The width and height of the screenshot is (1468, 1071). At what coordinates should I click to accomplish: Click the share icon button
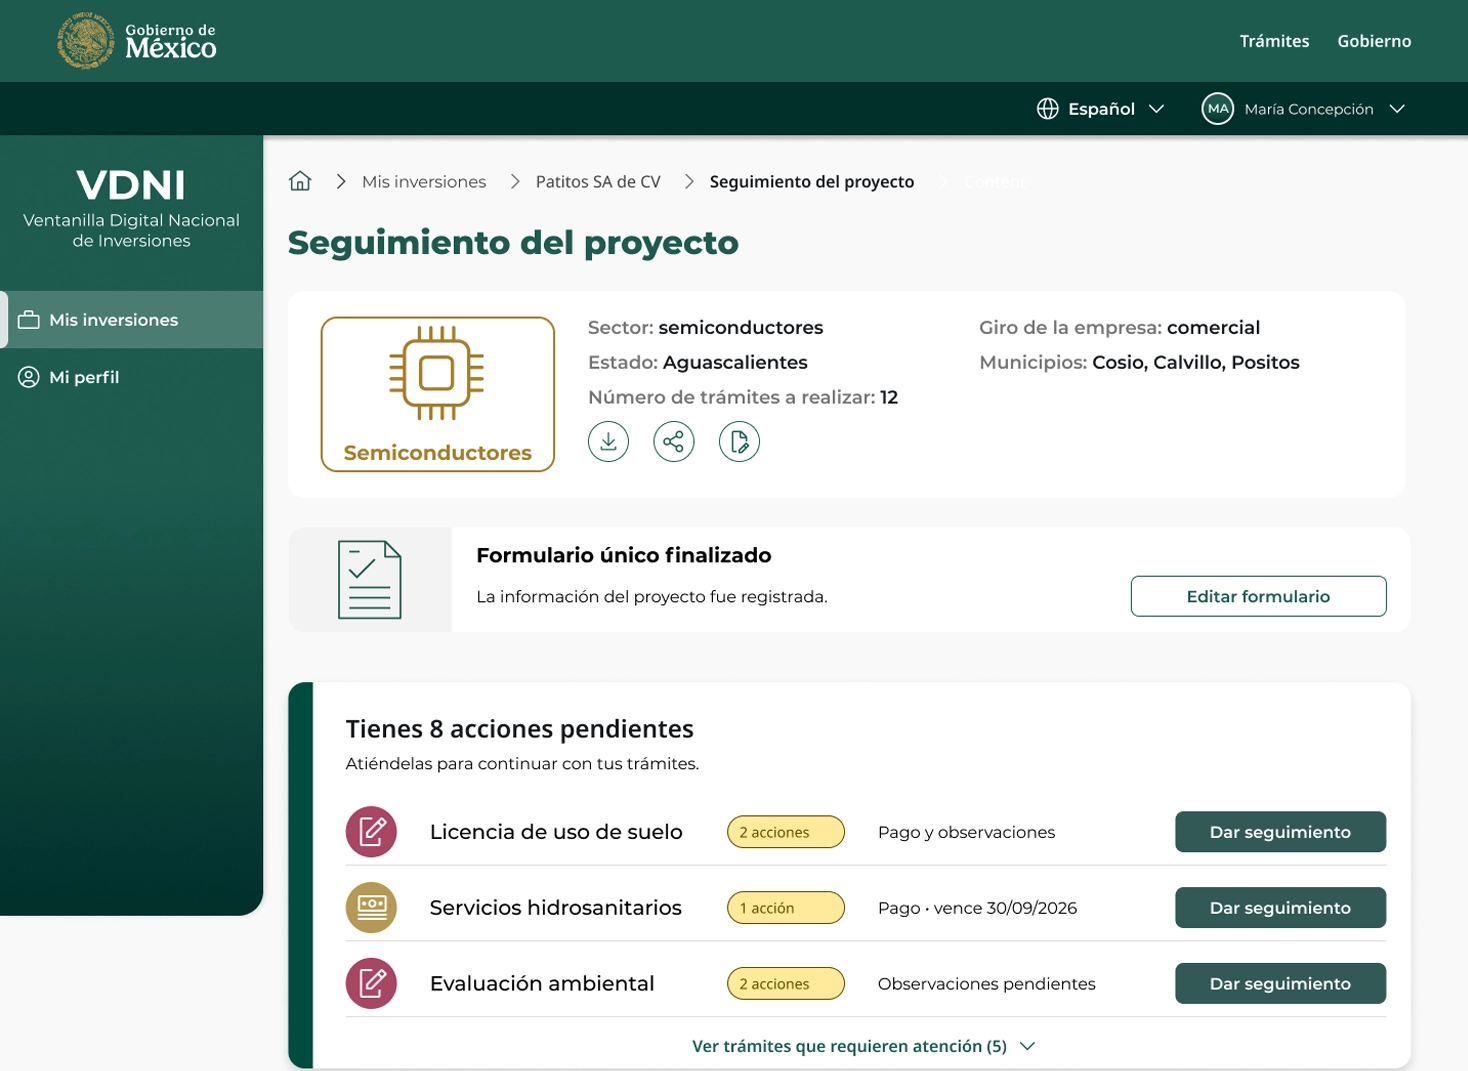(674, 441)
